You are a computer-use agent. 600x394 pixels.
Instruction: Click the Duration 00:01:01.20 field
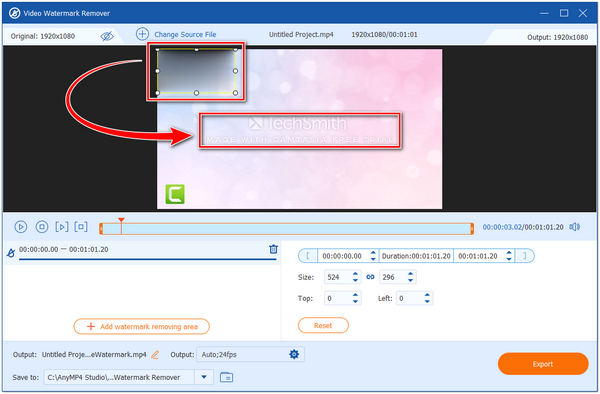(x=416, y=256)
